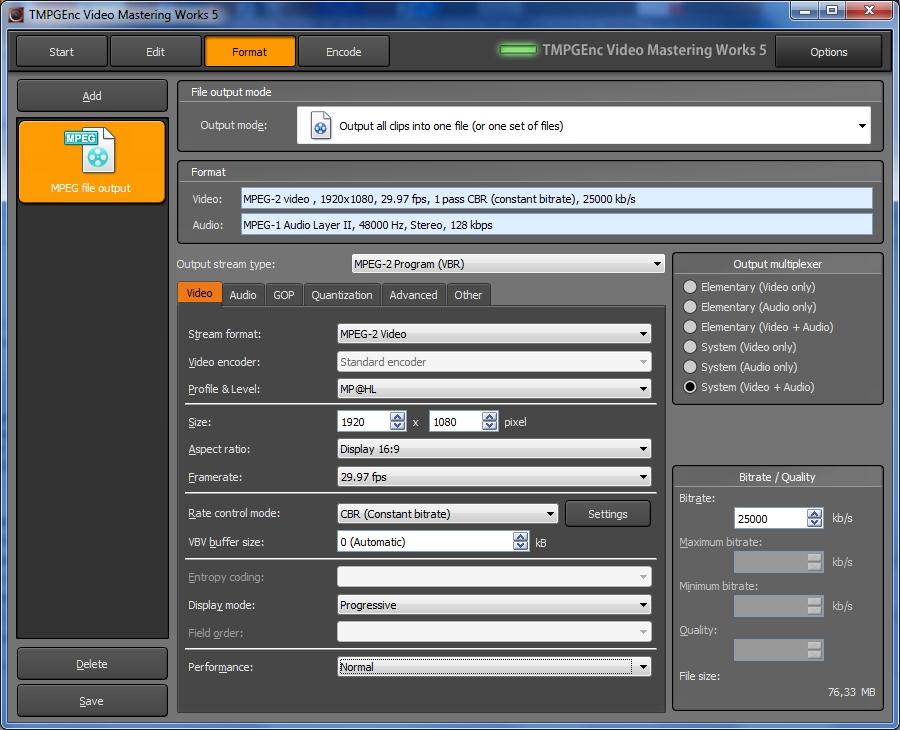The width and height of the screenshot is (900, 730).
Task: Switch to the Advanced tab
Action: click(x=413, y=295)
